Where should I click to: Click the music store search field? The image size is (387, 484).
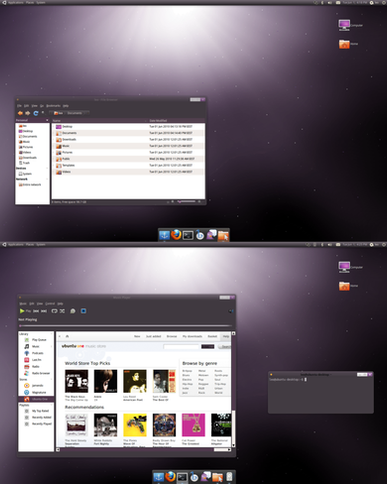181,347
